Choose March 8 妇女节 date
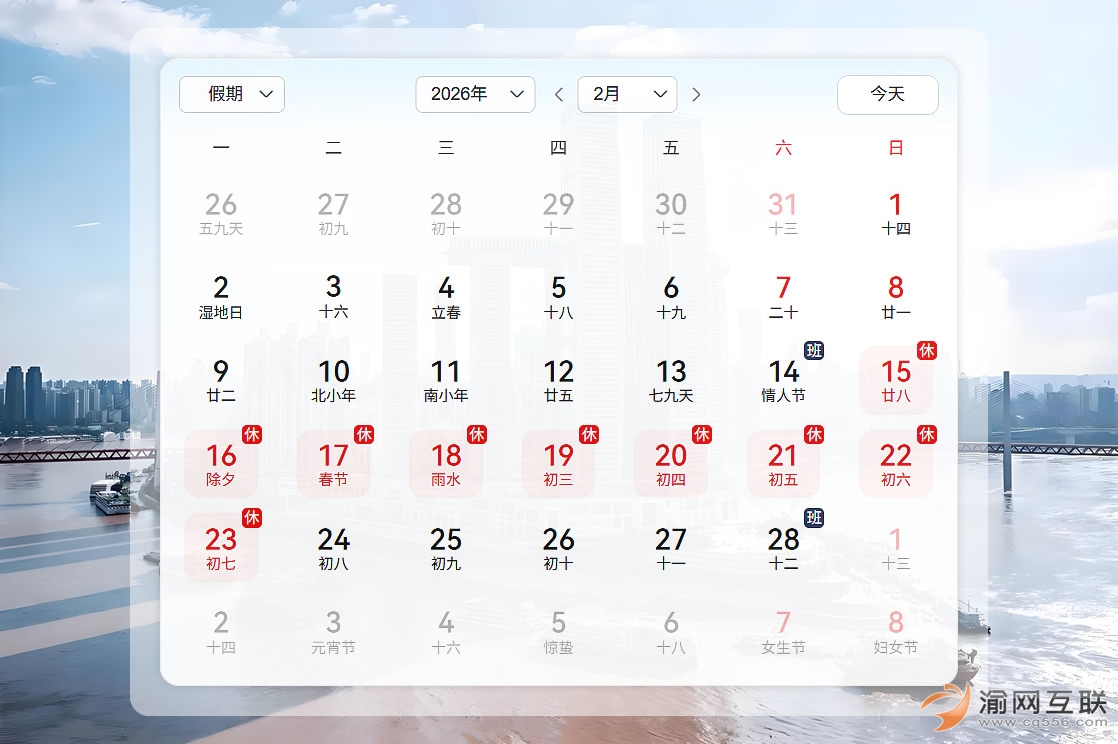Image resolution: width=1118 pixels, height=744 pixels. pos(895,632)
